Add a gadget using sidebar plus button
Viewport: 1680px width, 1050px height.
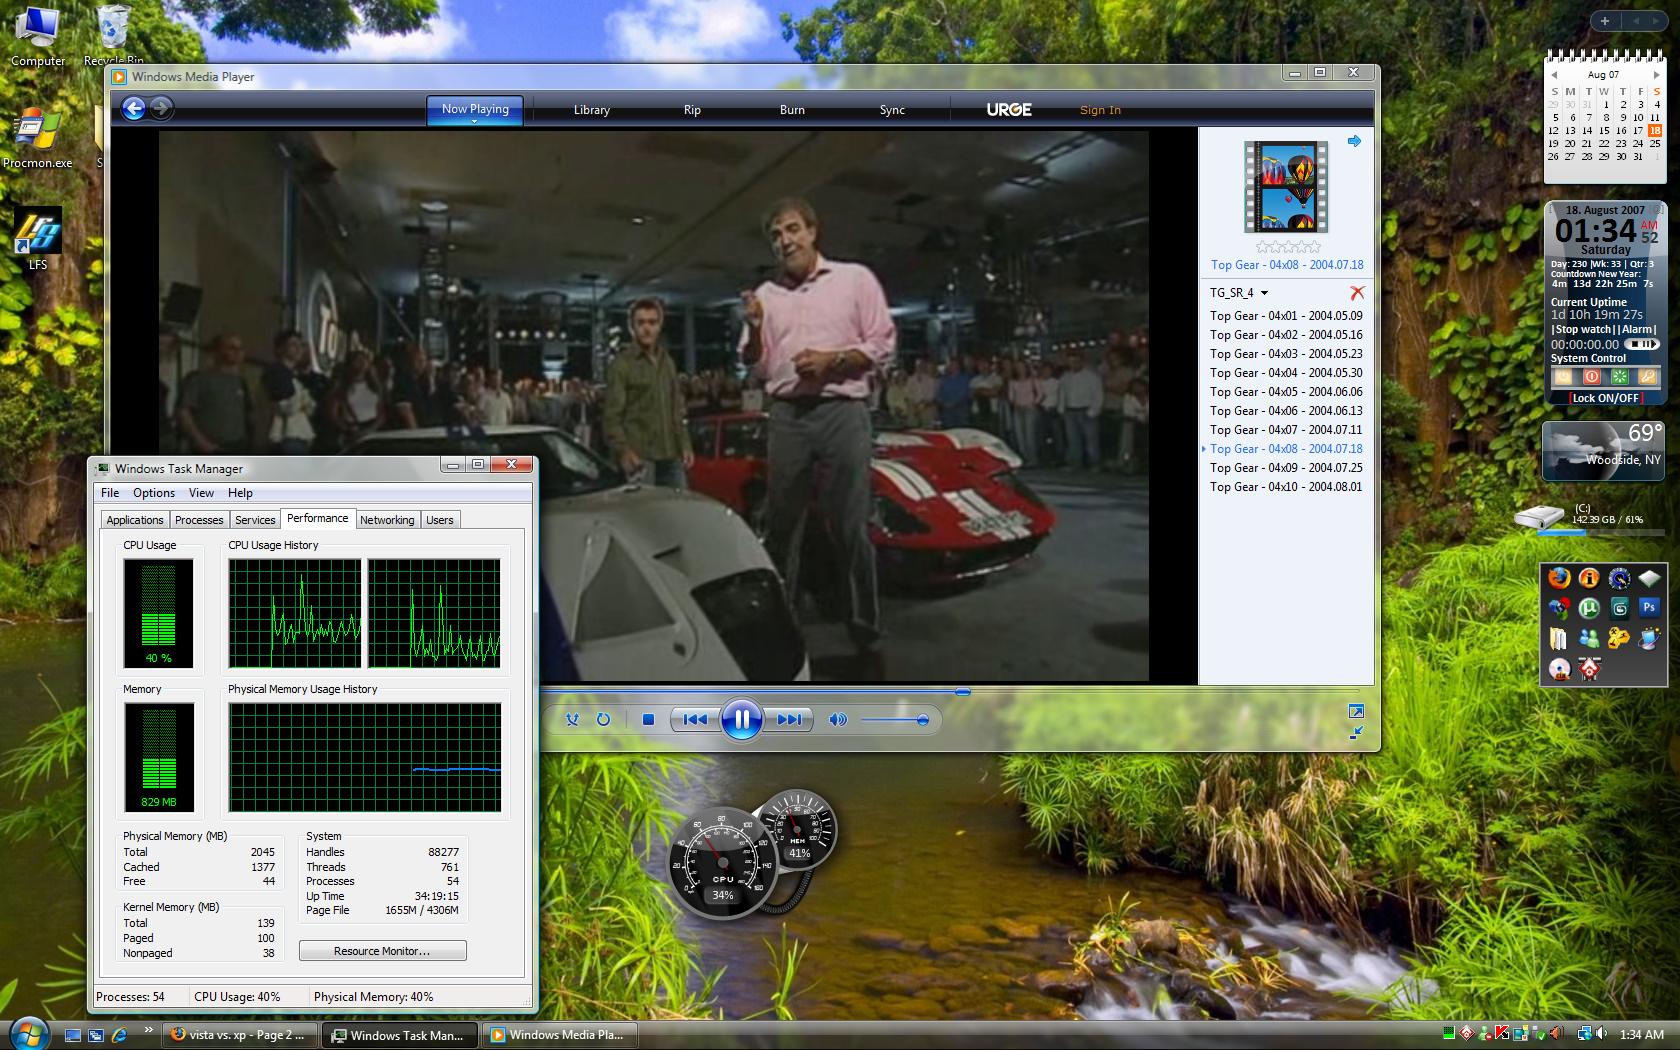click(1605, 21)
